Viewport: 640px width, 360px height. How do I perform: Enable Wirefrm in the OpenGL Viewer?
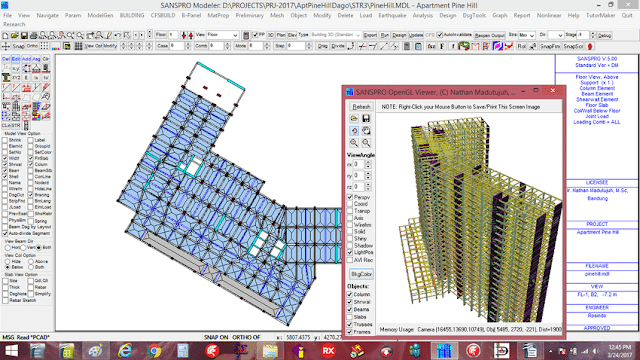point(350,225)
